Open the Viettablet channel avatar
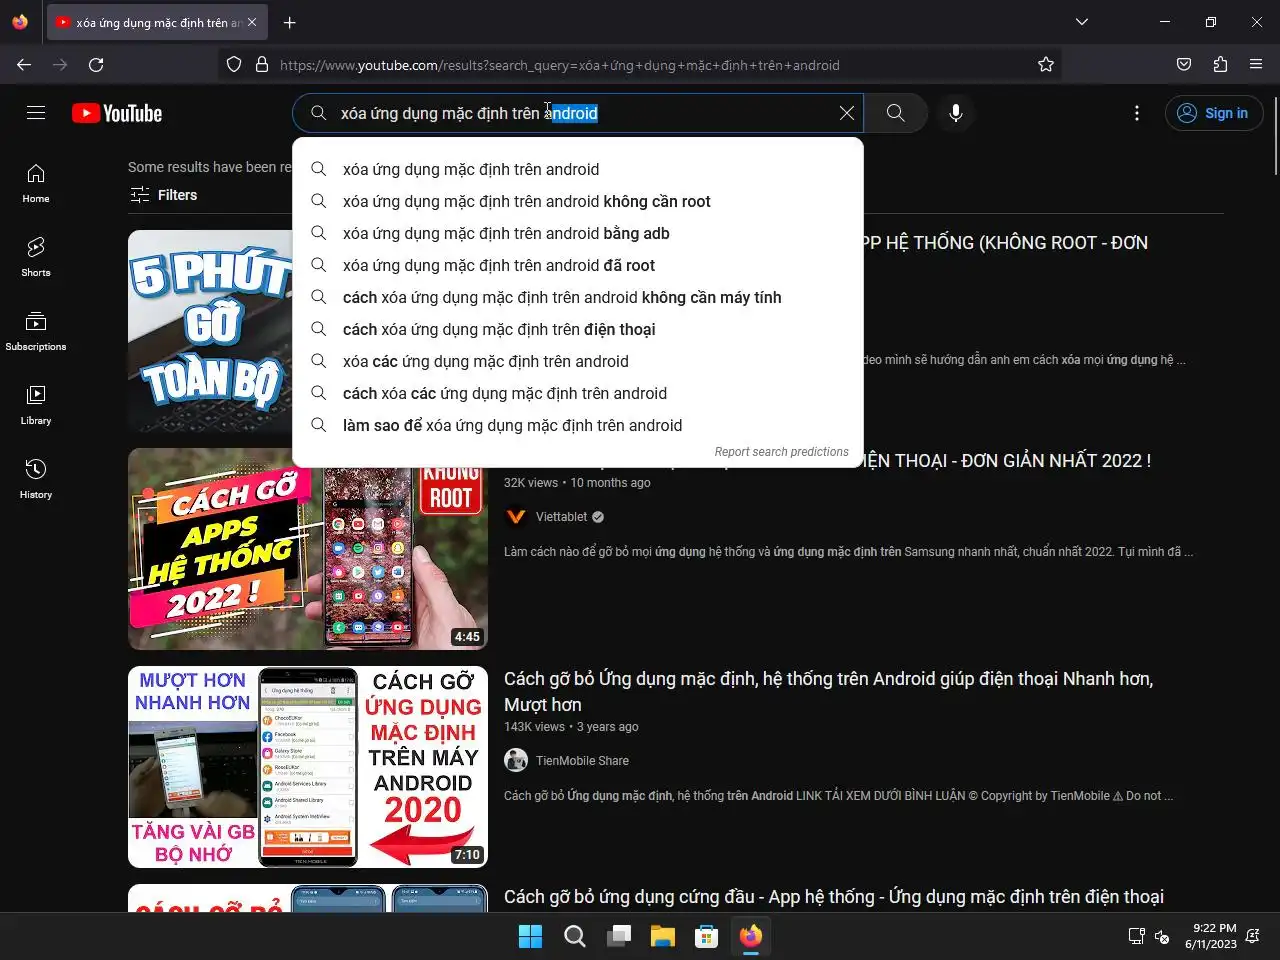This screenshot has width=1280, height=960. (x=516, y=517)
